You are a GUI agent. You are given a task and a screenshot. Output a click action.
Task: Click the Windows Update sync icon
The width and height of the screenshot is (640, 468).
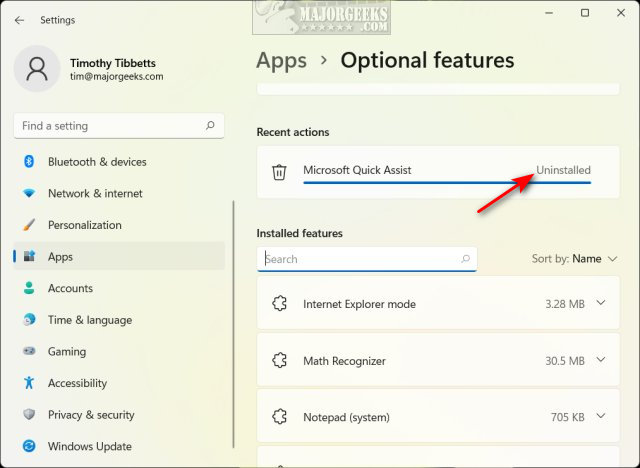tap(29, 446)
